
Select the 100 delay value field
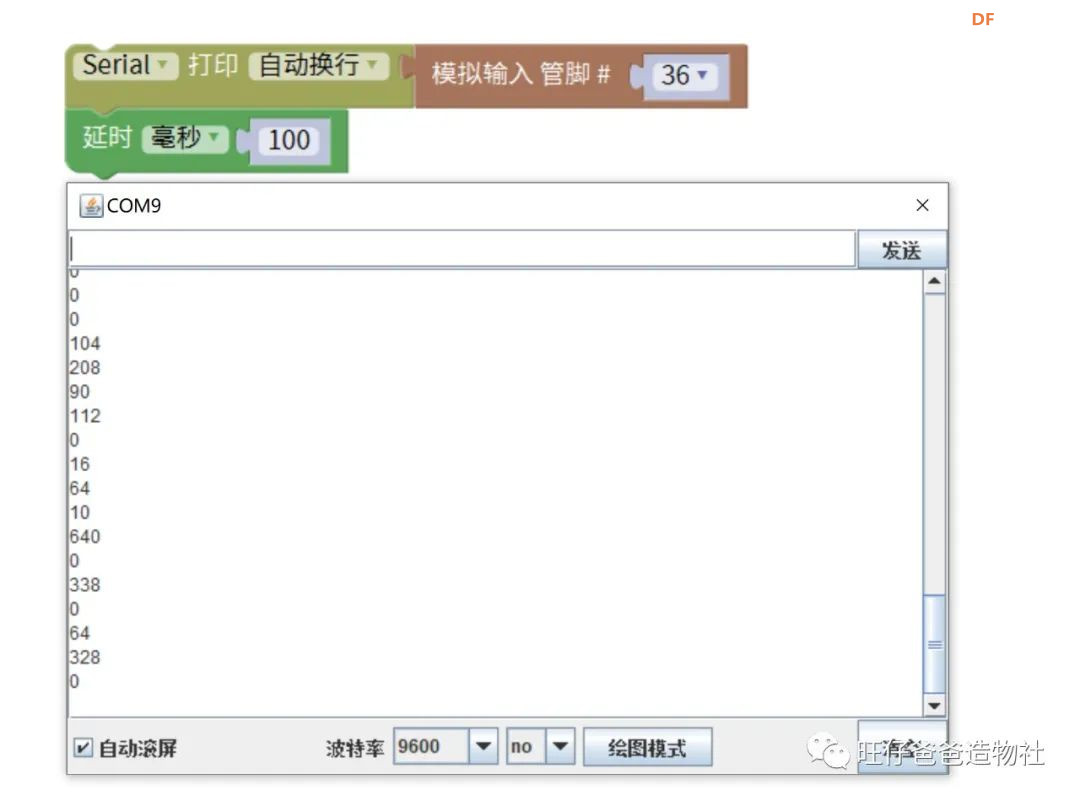tap(289, 141)
